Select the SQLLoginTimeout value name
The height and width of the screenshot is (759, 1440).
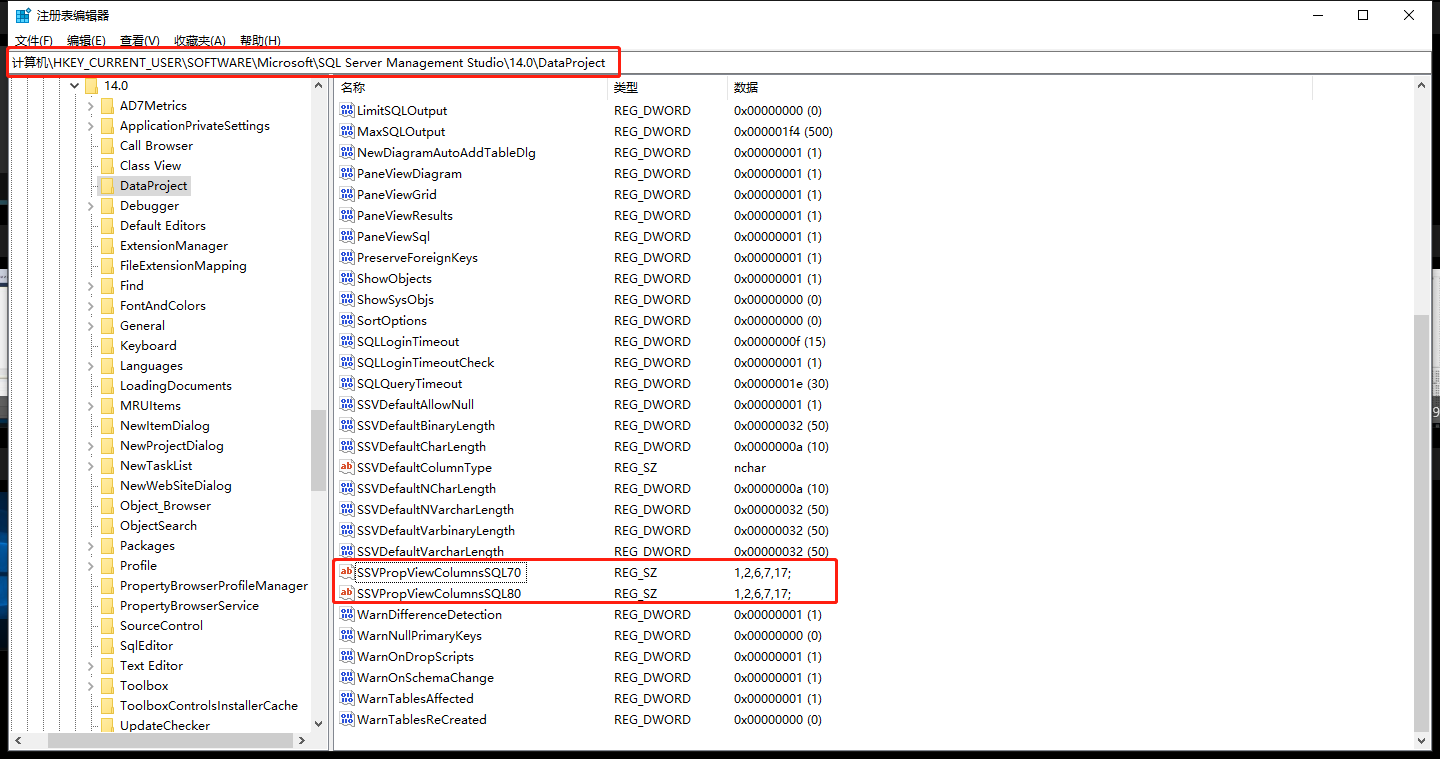[x=408, y=341]
